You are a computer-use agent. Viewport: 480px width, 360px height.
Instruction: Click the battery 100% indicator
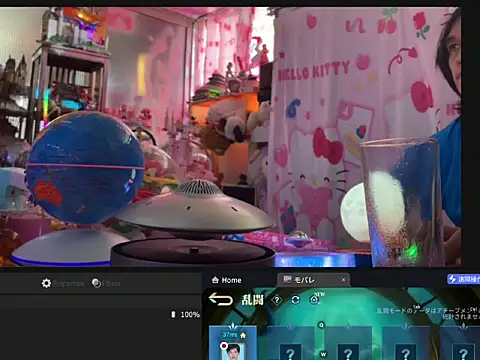(x=185, y=314)
